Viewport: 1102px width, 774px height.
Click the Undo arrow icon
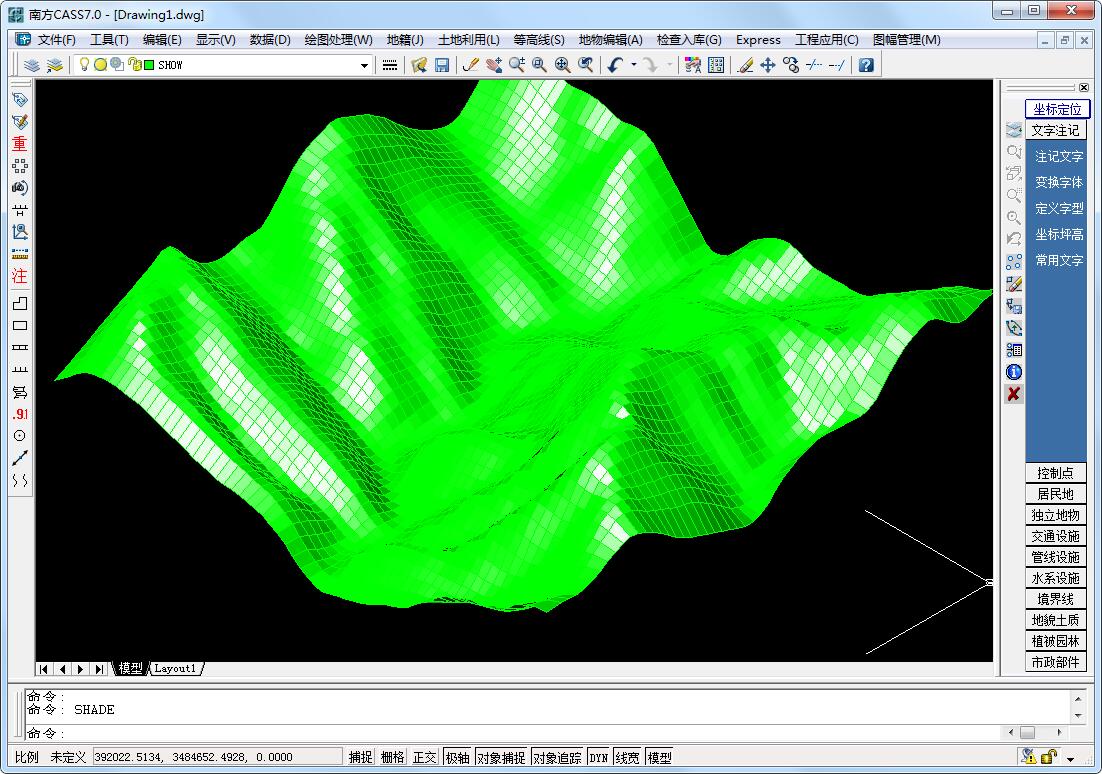614,65
